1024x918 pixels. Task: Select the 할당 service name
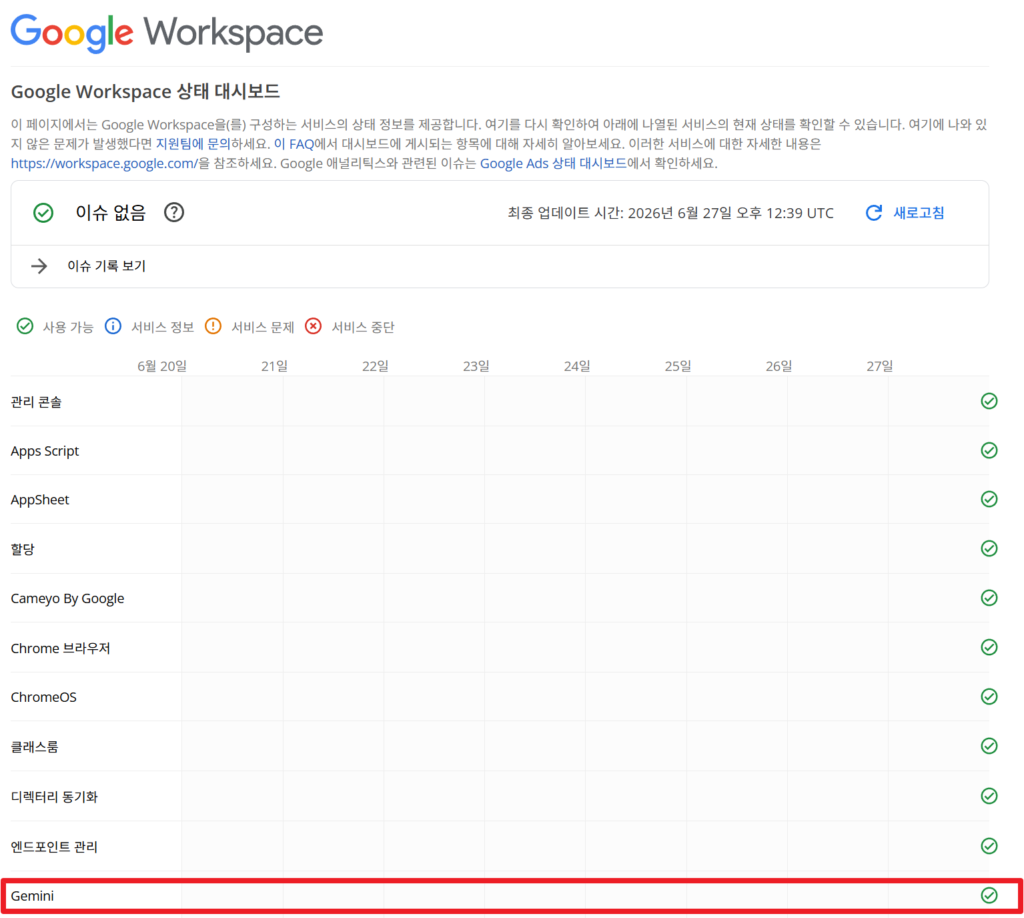(x=22, y=549)
